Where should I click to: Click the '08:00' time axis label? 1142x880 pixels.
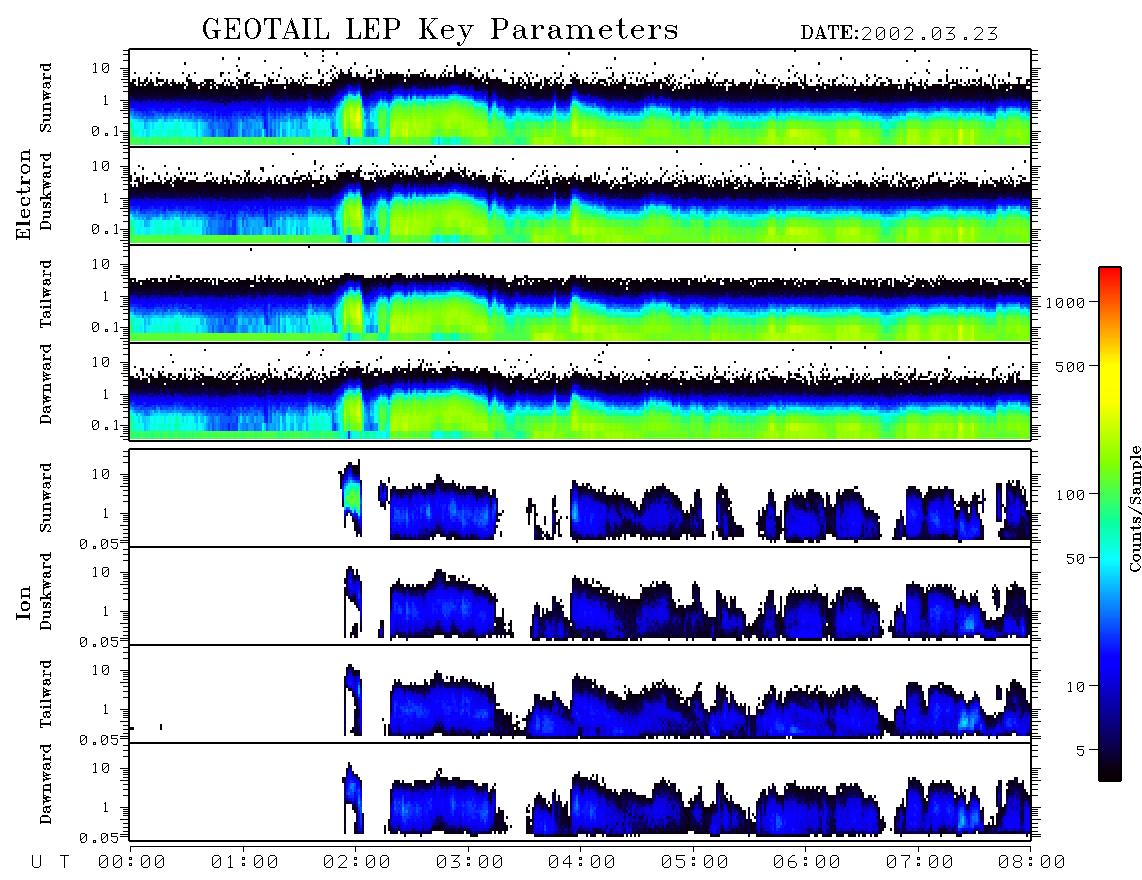click(1032, 862)
